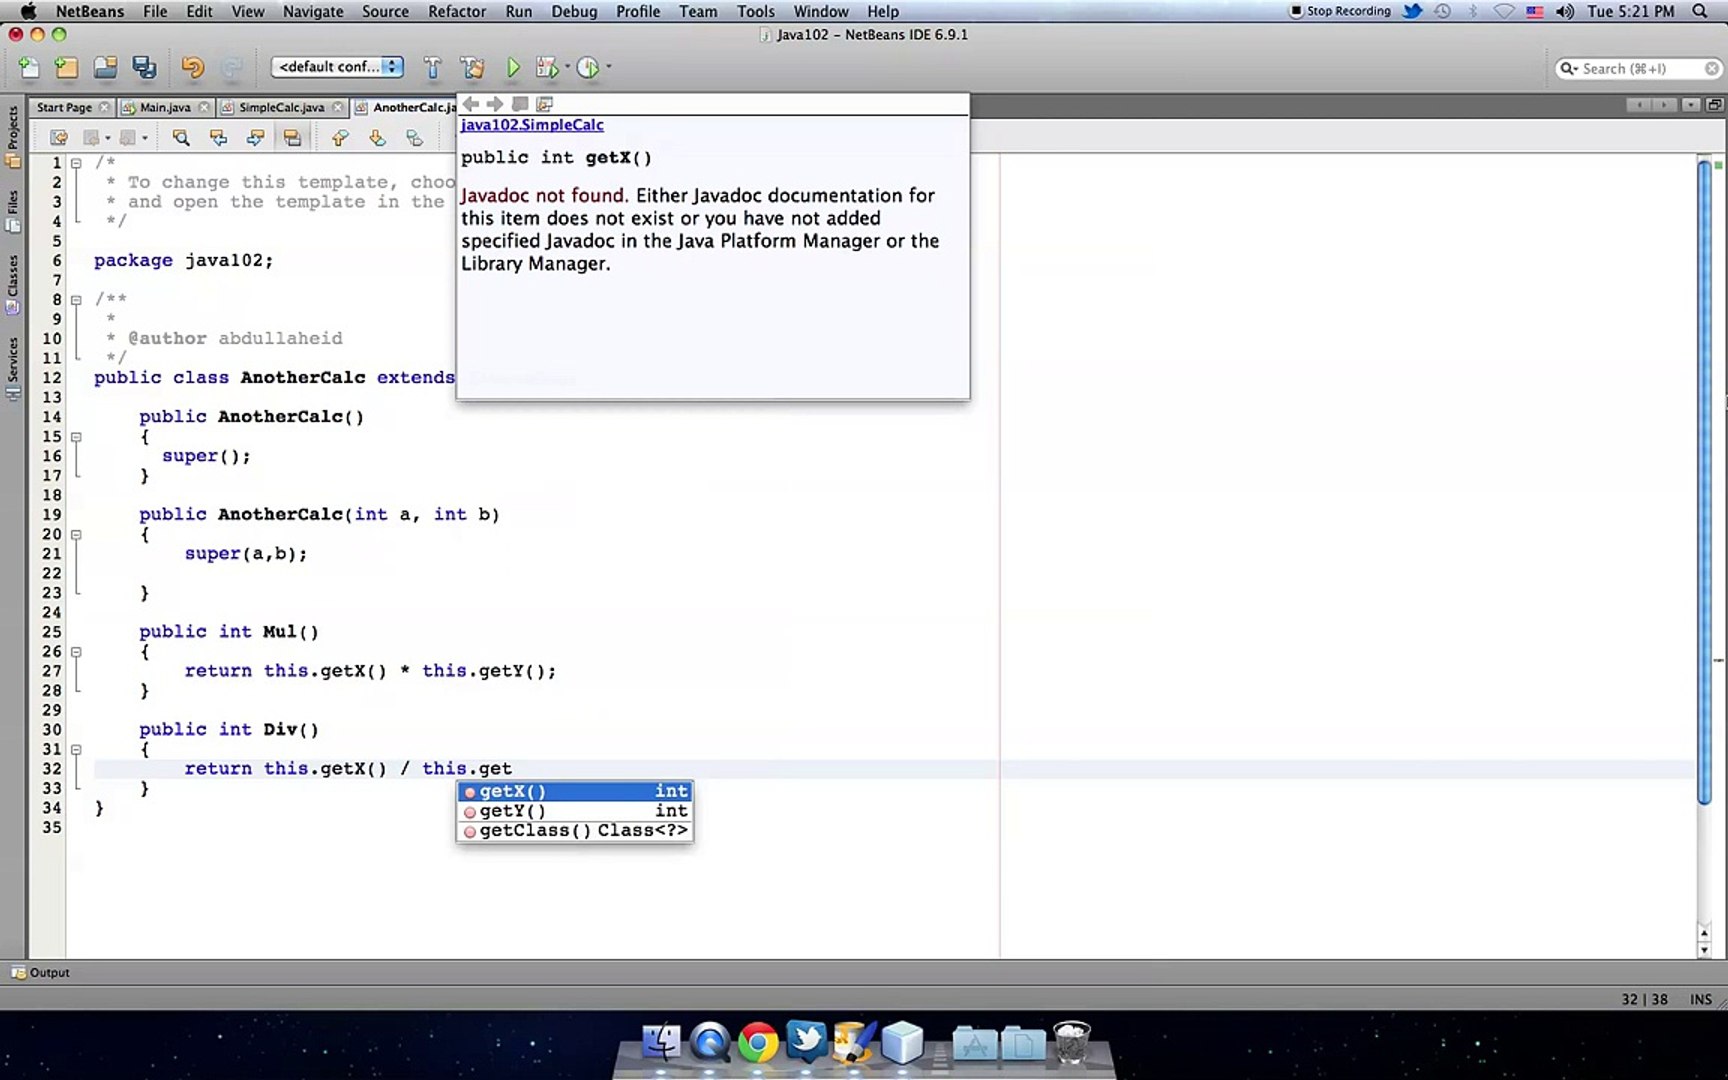Click the Save All toolbar icon
Image resolution: width=1728 pixels, height=1080 pixels.
144,67
